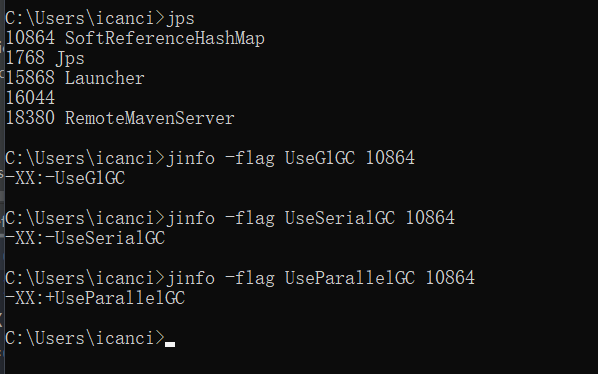
Task: Select the RemoteMavenServer process name
Action: pos(150,119)
